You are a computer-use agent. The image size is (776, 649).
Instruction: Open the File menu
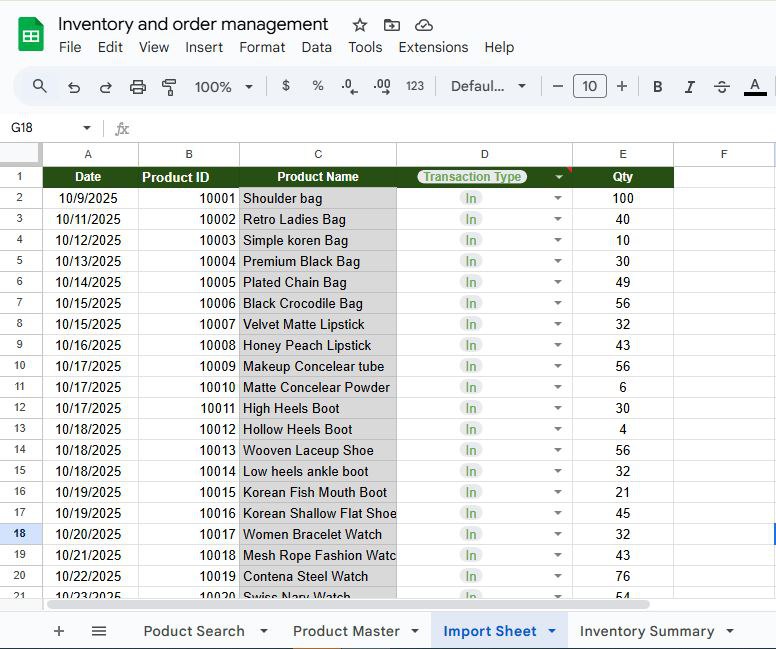70,47
